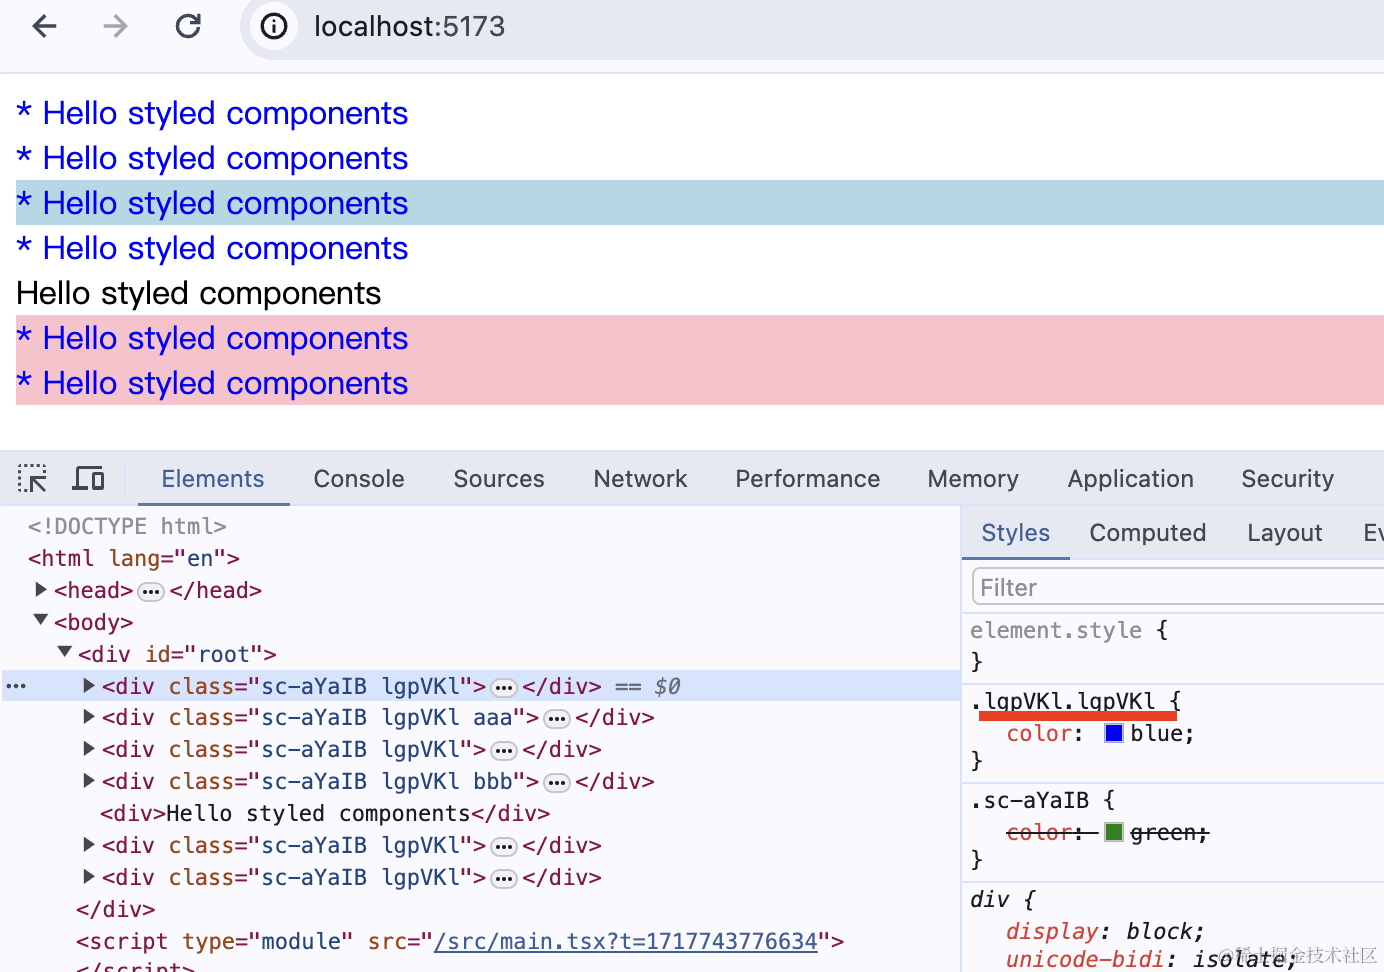Expand the div with class bbb
This screenshot has height=972, width=1384.
[89, 780]
